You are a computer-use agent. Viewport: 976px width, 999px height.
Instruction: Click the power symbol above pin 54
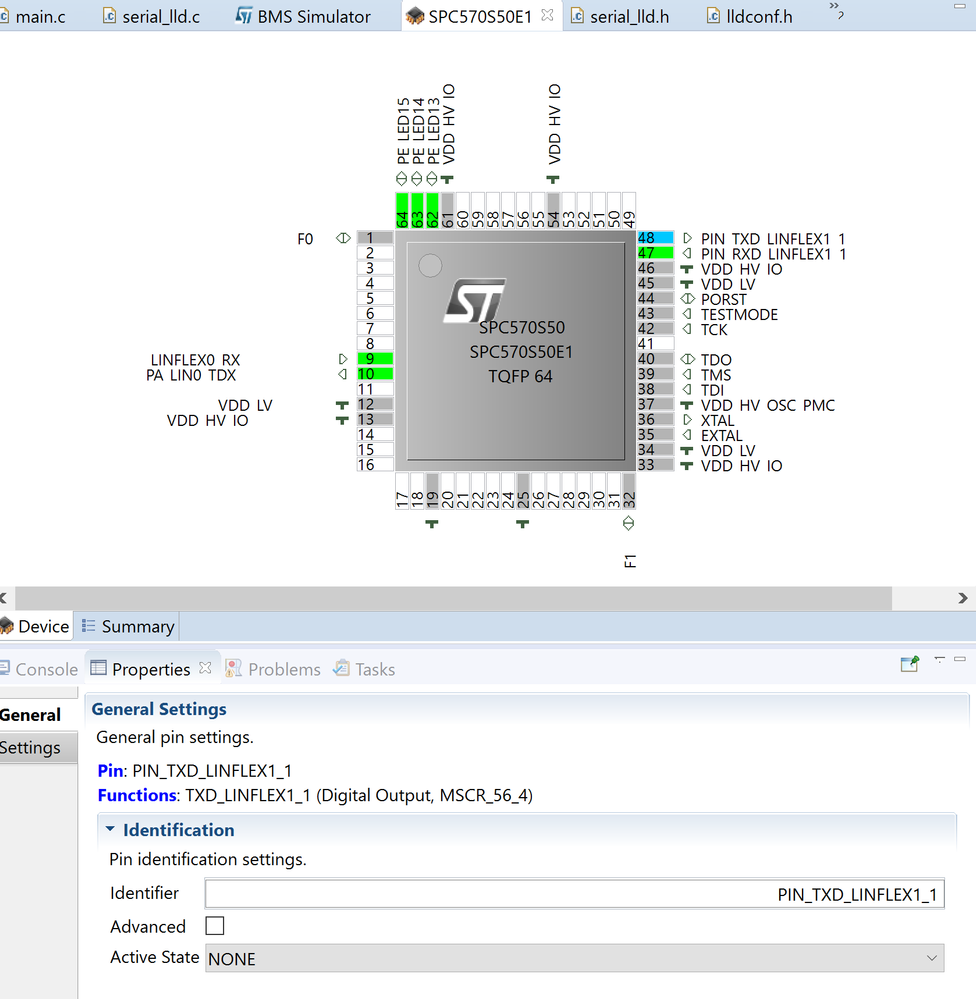click(553, 180)
